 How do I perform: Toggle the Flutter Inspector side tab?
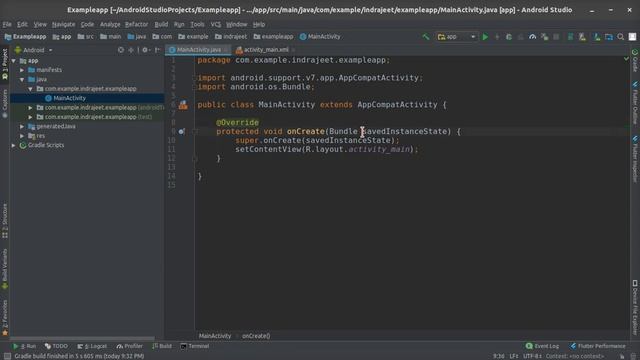pyautogui.click(x=635, y=159)
